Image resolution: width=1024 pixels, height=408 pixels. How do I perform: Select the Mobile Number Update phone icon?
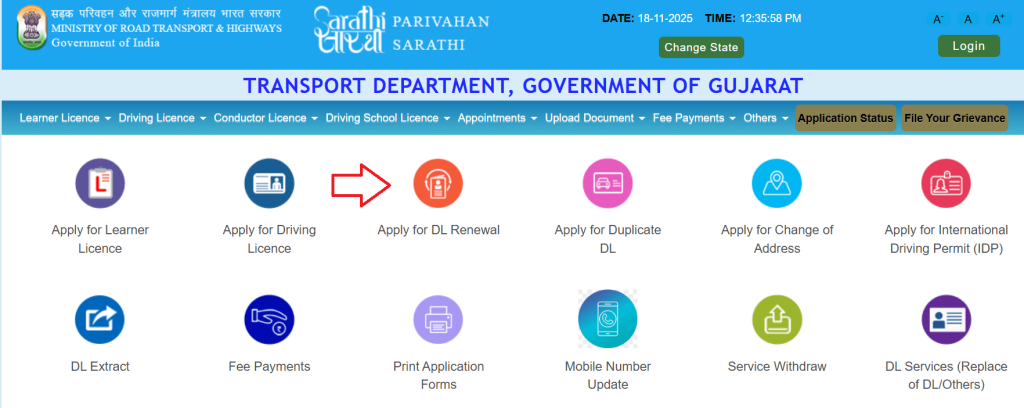point(607,319)
